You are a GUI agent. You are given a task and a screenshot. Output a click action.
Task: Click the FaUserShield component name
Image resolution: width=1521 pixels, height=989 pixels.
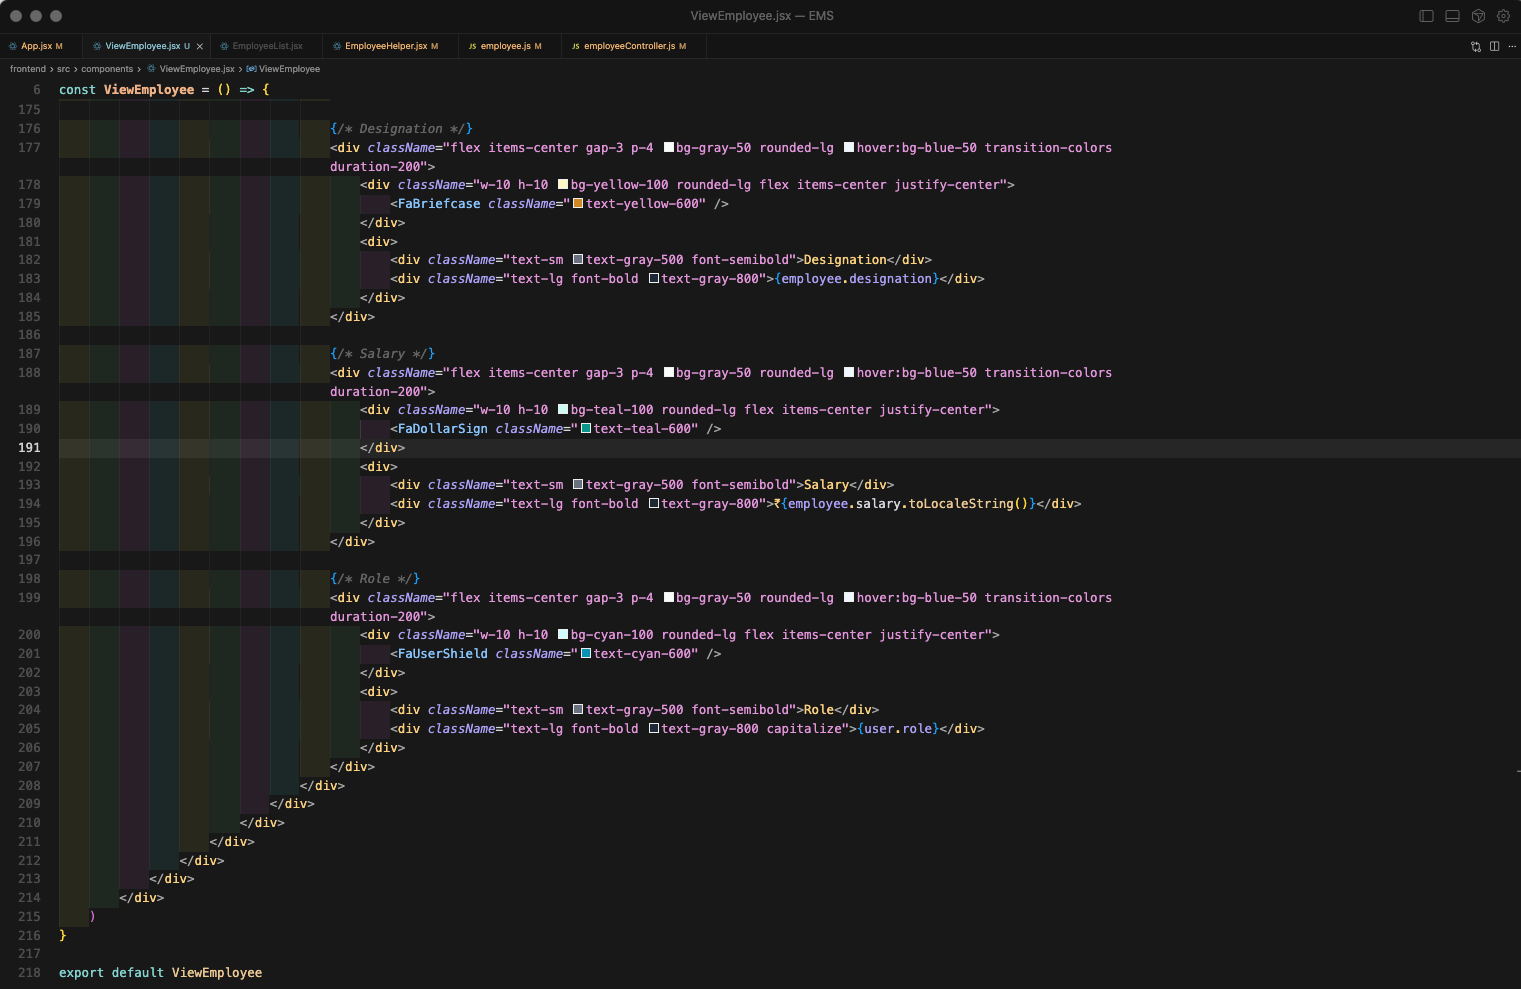[x=443, y=654]
